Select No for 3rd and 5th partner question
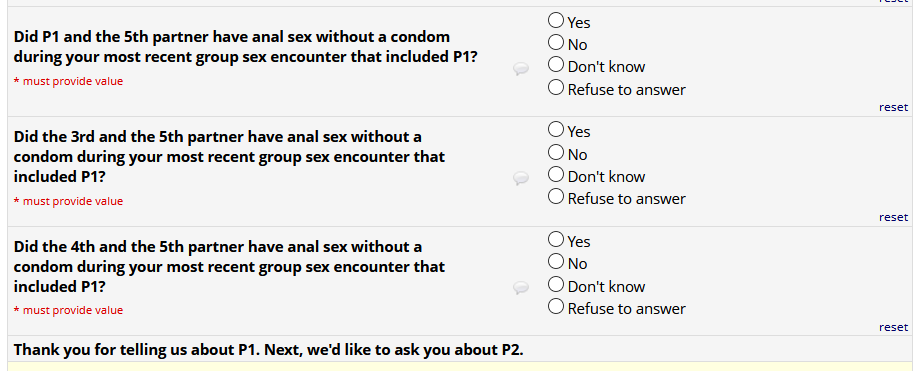The height and width of the screenshot is (371, 923). pyautogui.click(x=556, y=153)
